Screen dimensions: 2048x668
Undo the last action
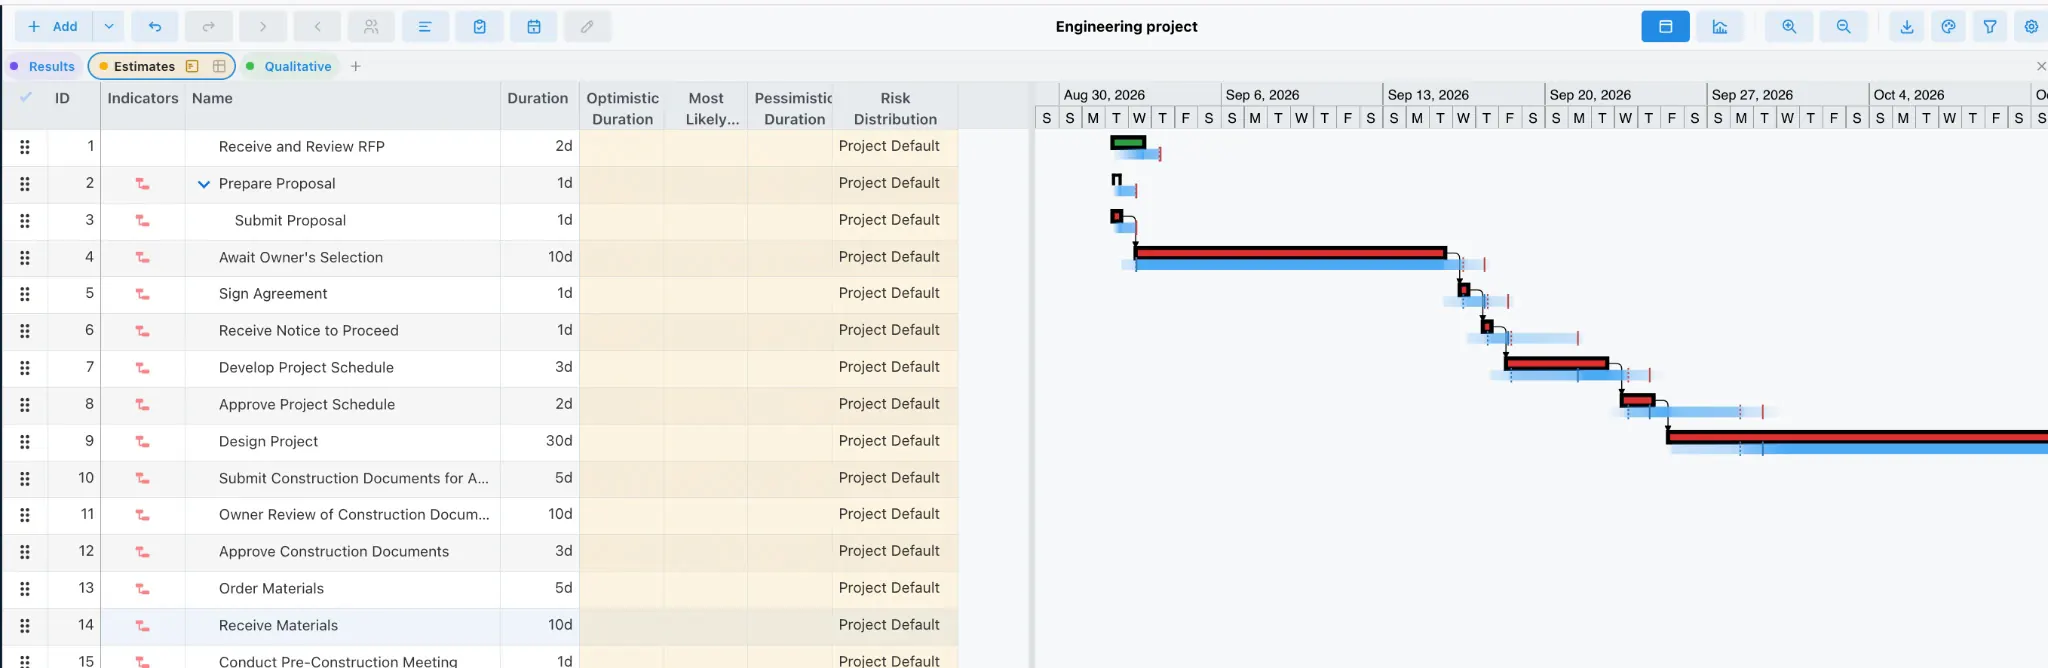tap(155, 27)
